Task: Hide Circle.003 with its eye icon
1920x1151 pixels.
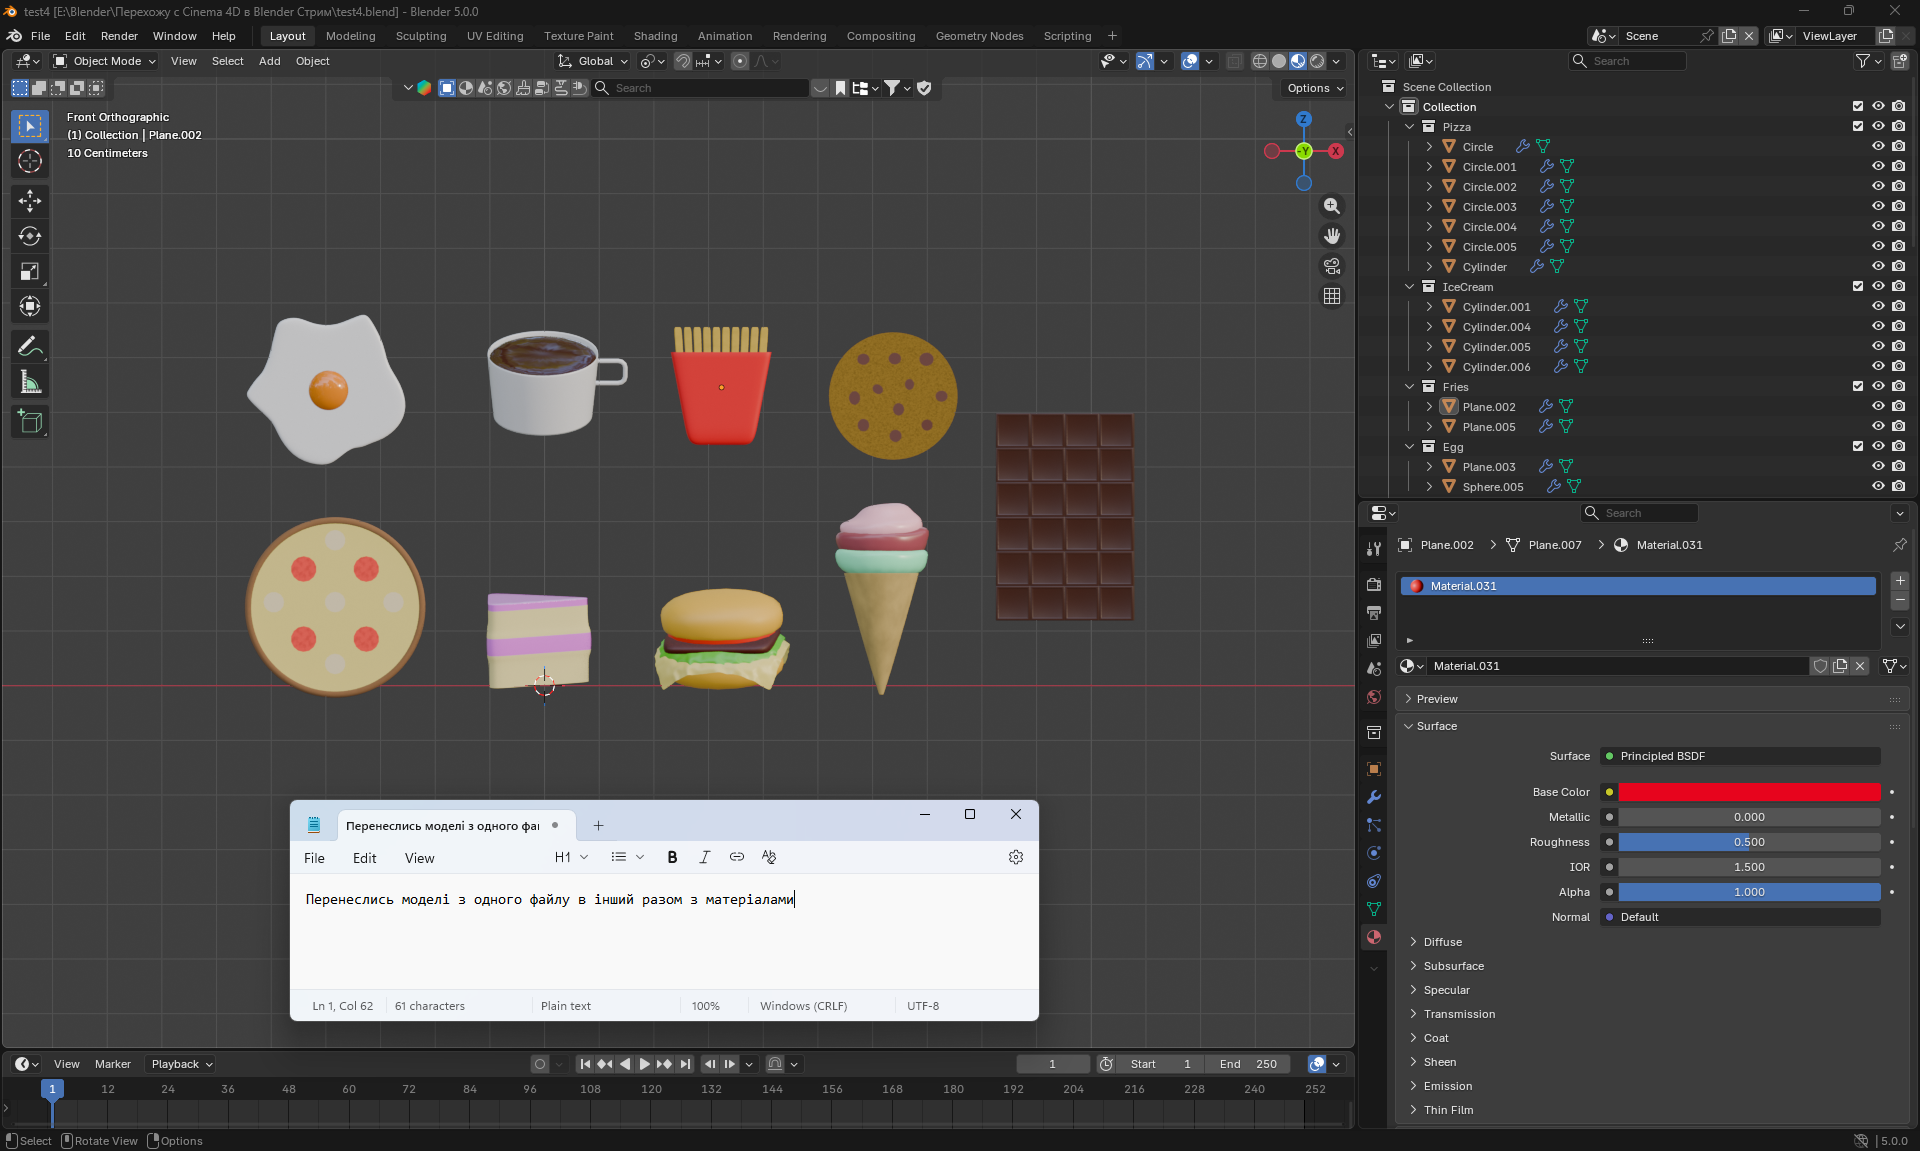Action: [x=1877, y=206]
